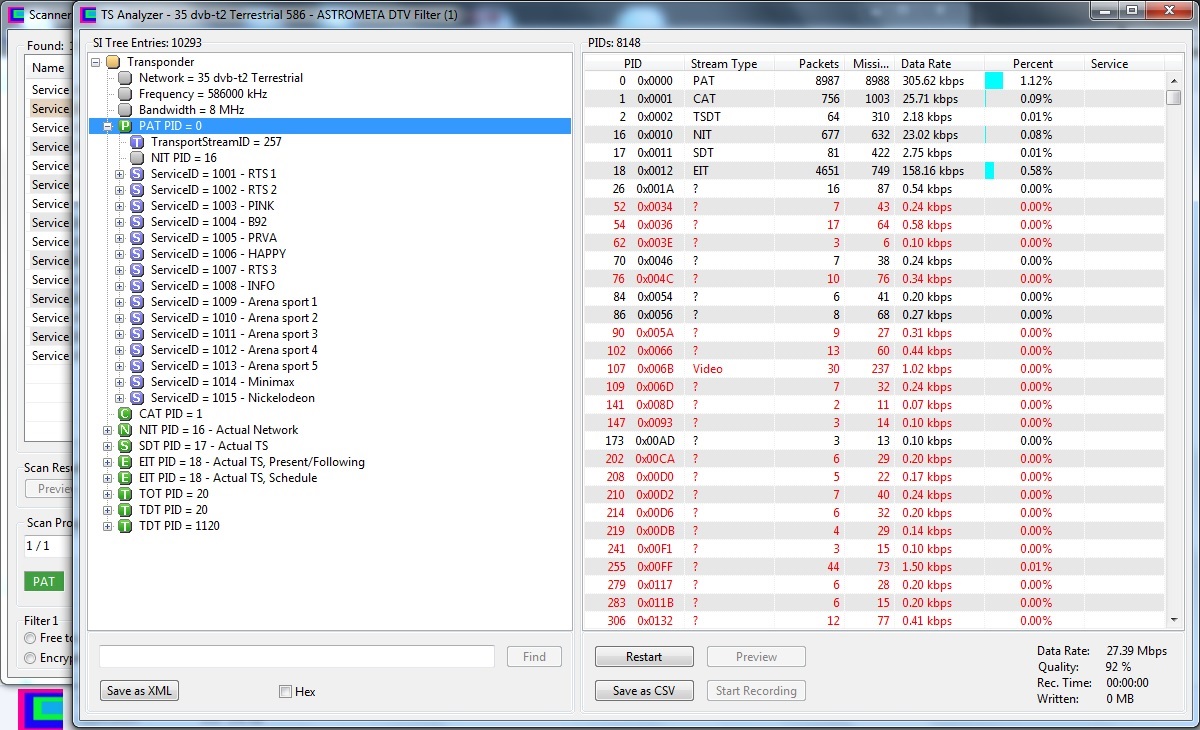Click the gray icon beside Network = 35 dvb-t2
Screen dimensions: 1200x730
pos(125,78)
